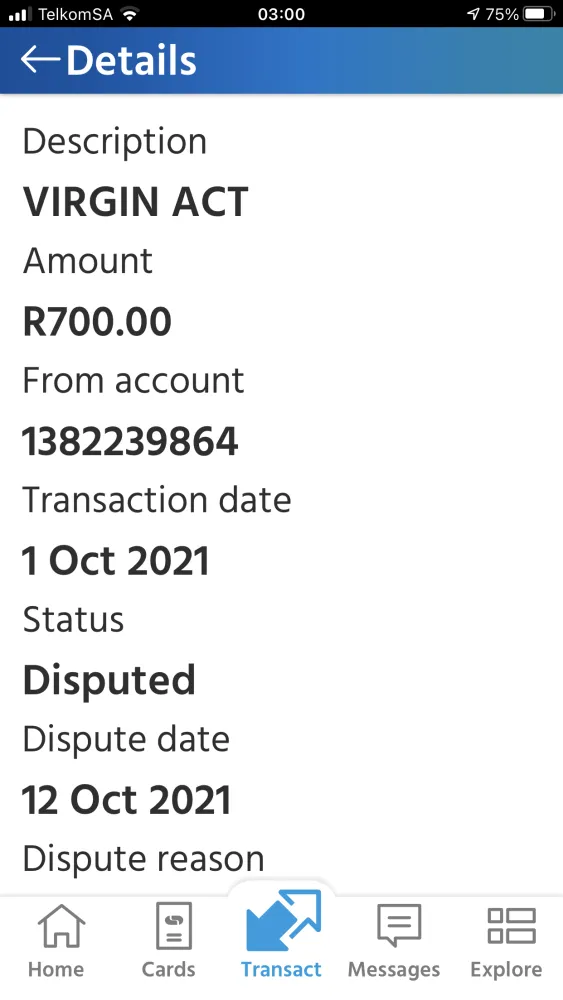The image size is (563, 1000).
Task: Tap the 12 Oct 2021 dispute date
Action: click(126, 800)
